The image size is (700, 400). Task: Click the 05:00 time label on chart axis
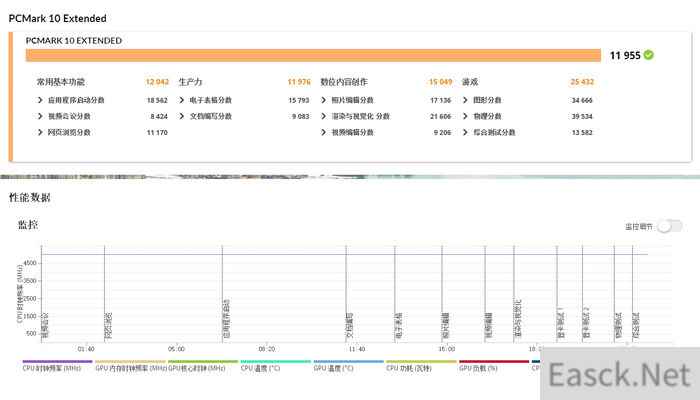pyautogui.click(x=176, y=349)
